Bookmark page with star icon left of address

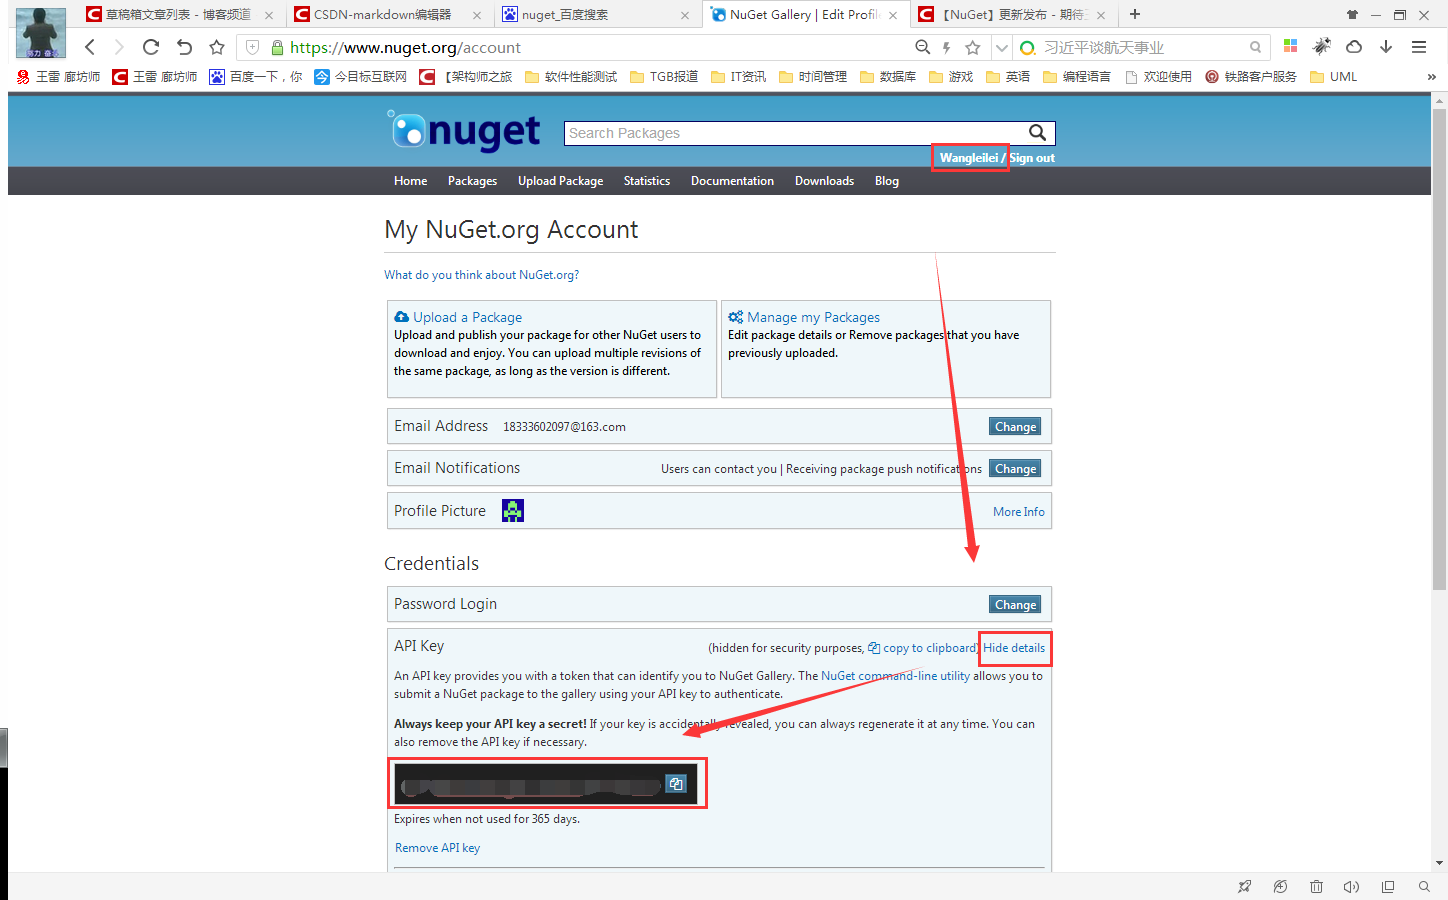coord(217,47)
